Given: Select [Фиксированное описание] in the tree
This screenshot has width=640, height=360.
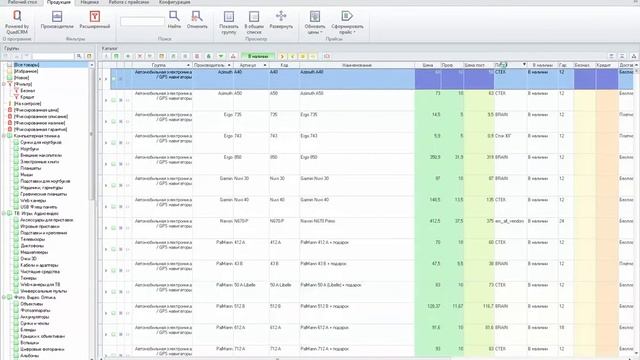Looking at the screenshot, I should tap(41, 116).
